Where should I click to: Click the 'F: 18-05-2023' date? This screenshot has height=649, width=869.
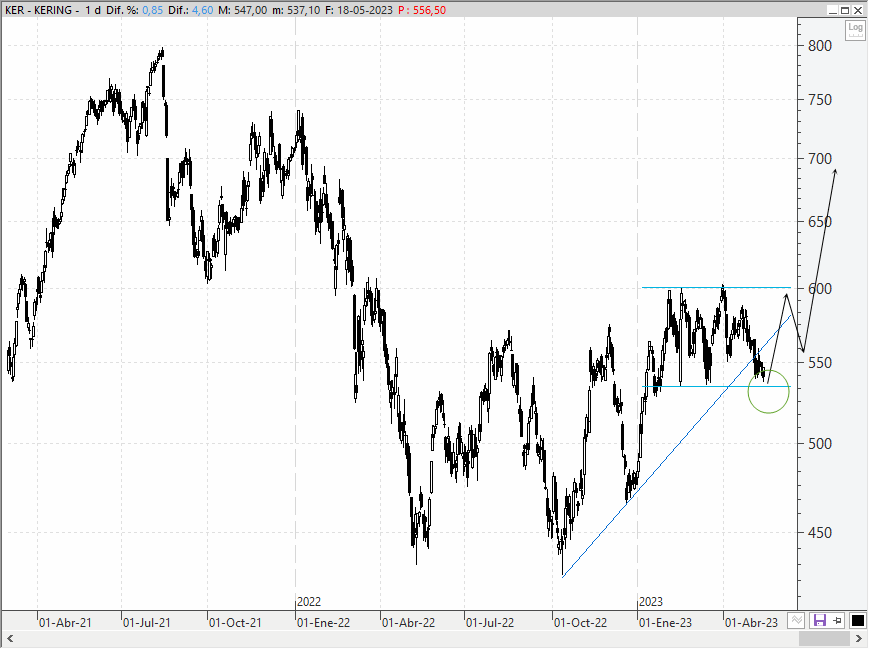[x=359, y=10]
